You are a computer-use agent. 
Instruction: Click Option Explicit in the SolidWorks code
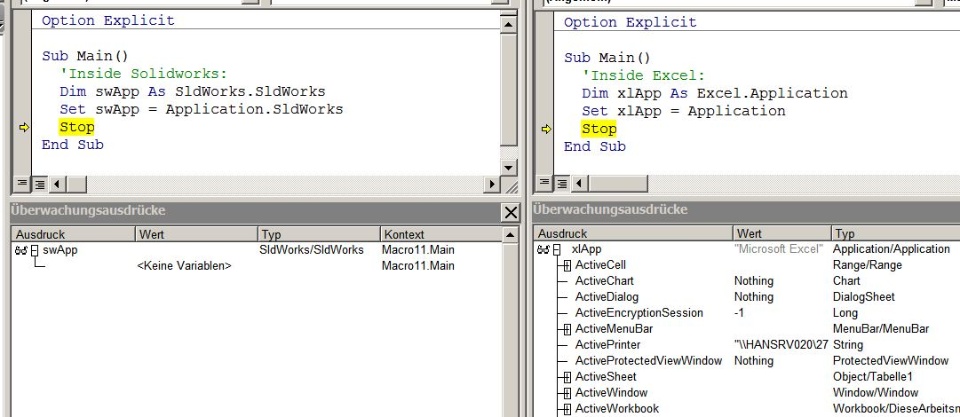(x=108, y=21)
